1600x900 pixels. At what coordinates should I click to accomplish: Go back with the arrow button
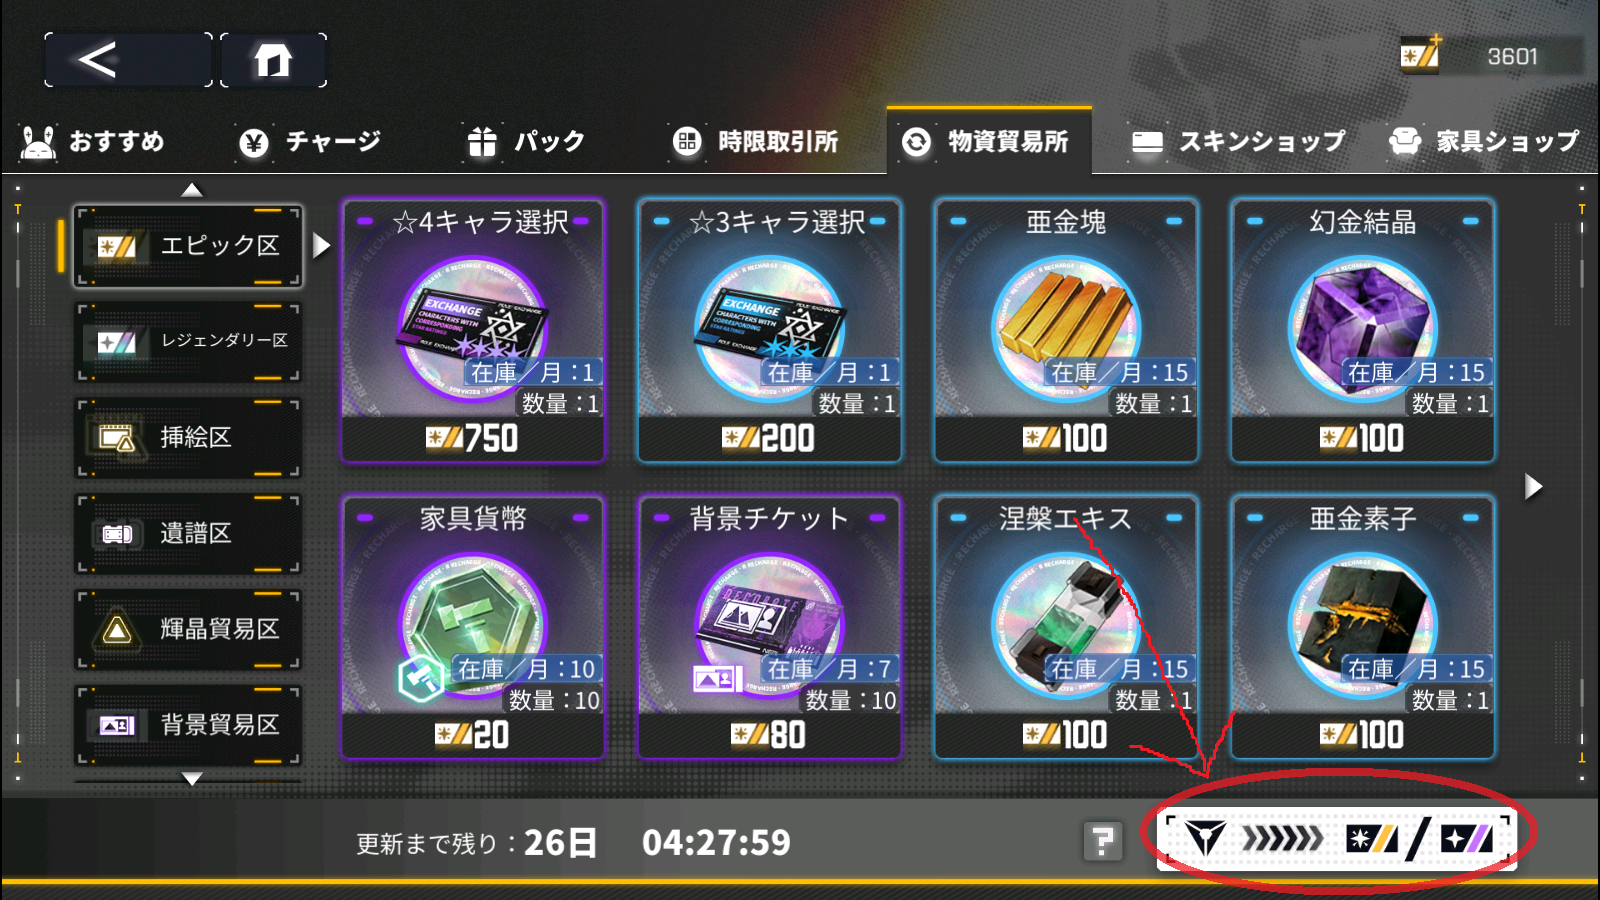[x=128, y=60]
